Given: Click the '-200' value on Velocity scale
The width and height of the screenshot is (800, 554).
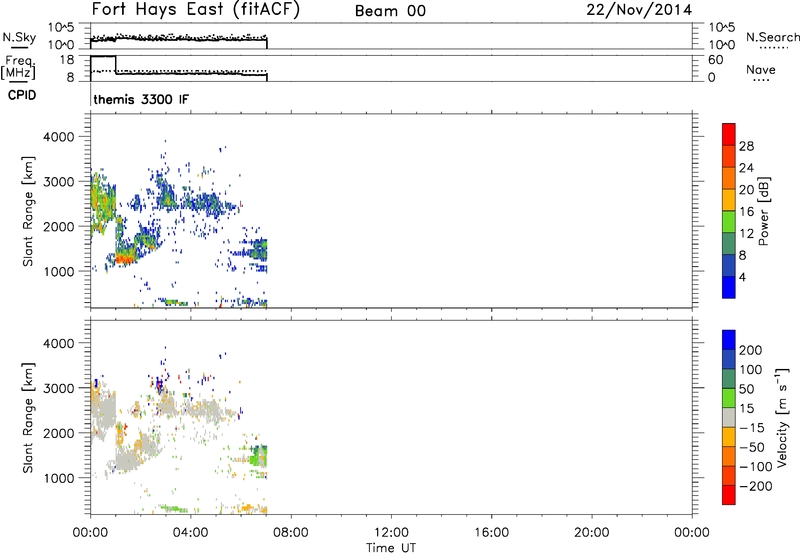Looking at the screenshot, I should click(756, 486).
